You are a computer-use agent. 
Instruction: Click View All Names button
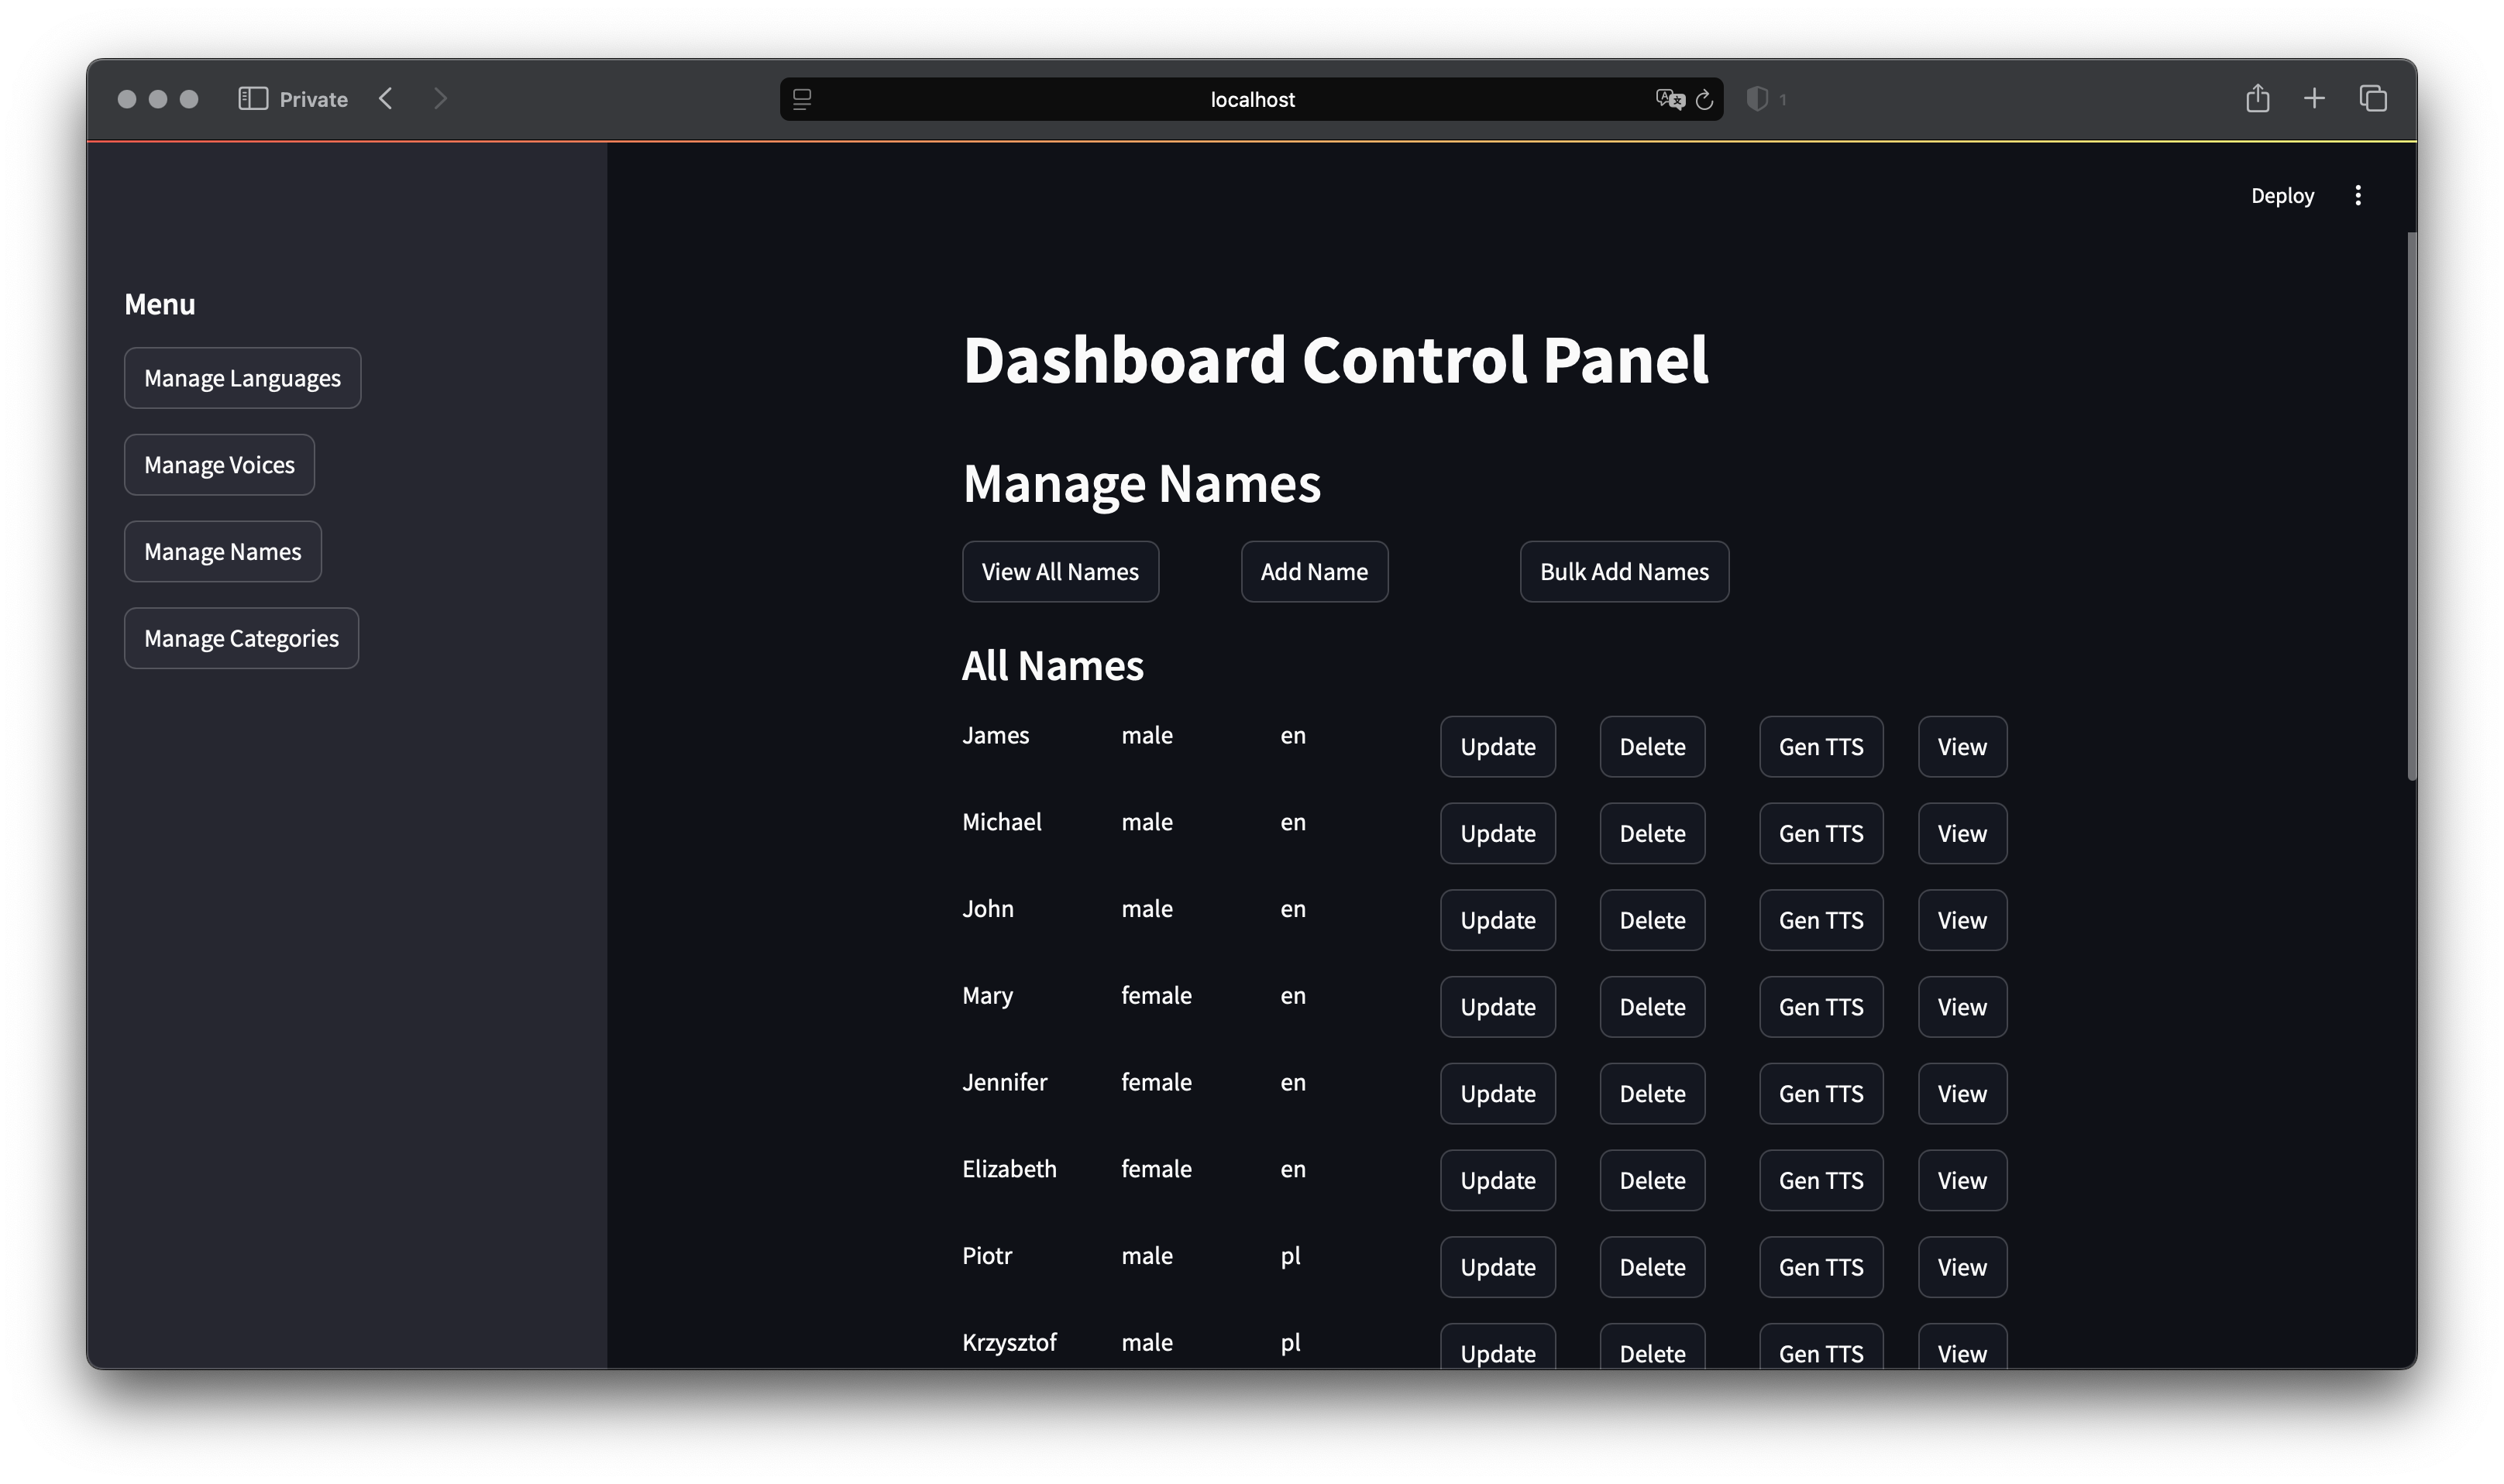[x=1060, y=572]
